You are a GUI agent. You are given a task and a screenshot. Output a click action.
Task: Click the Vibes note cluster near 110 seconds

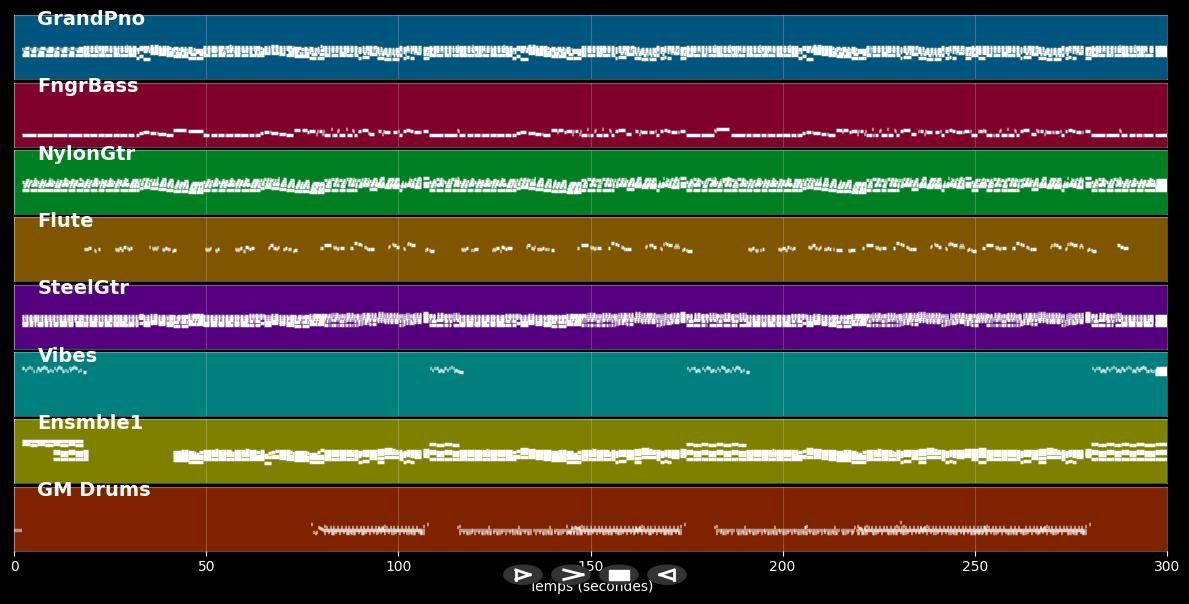pyautogui.click(x=446, y=370)
